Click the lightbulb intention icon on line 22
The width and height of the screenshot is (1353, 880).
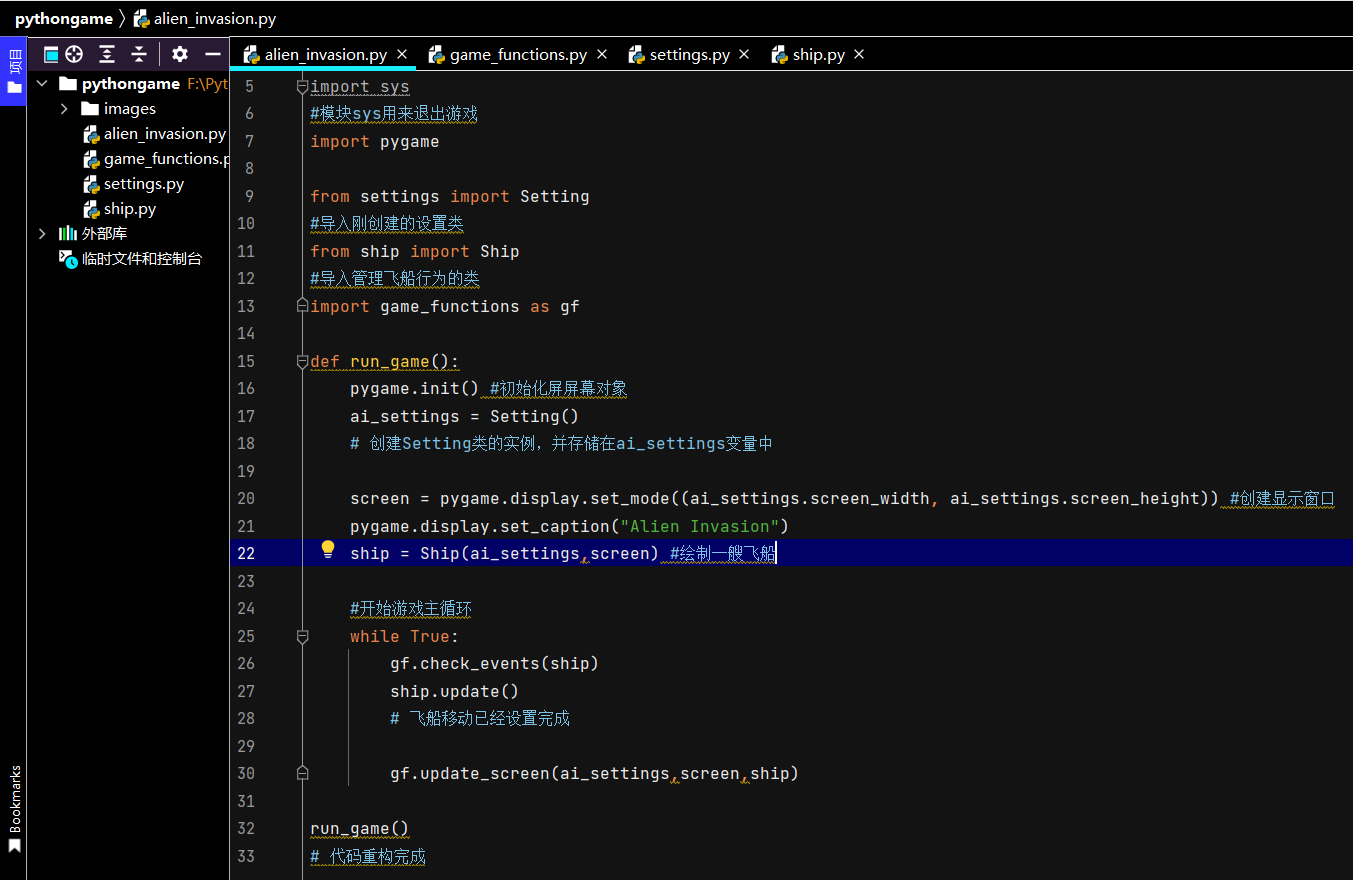(327, 549)
